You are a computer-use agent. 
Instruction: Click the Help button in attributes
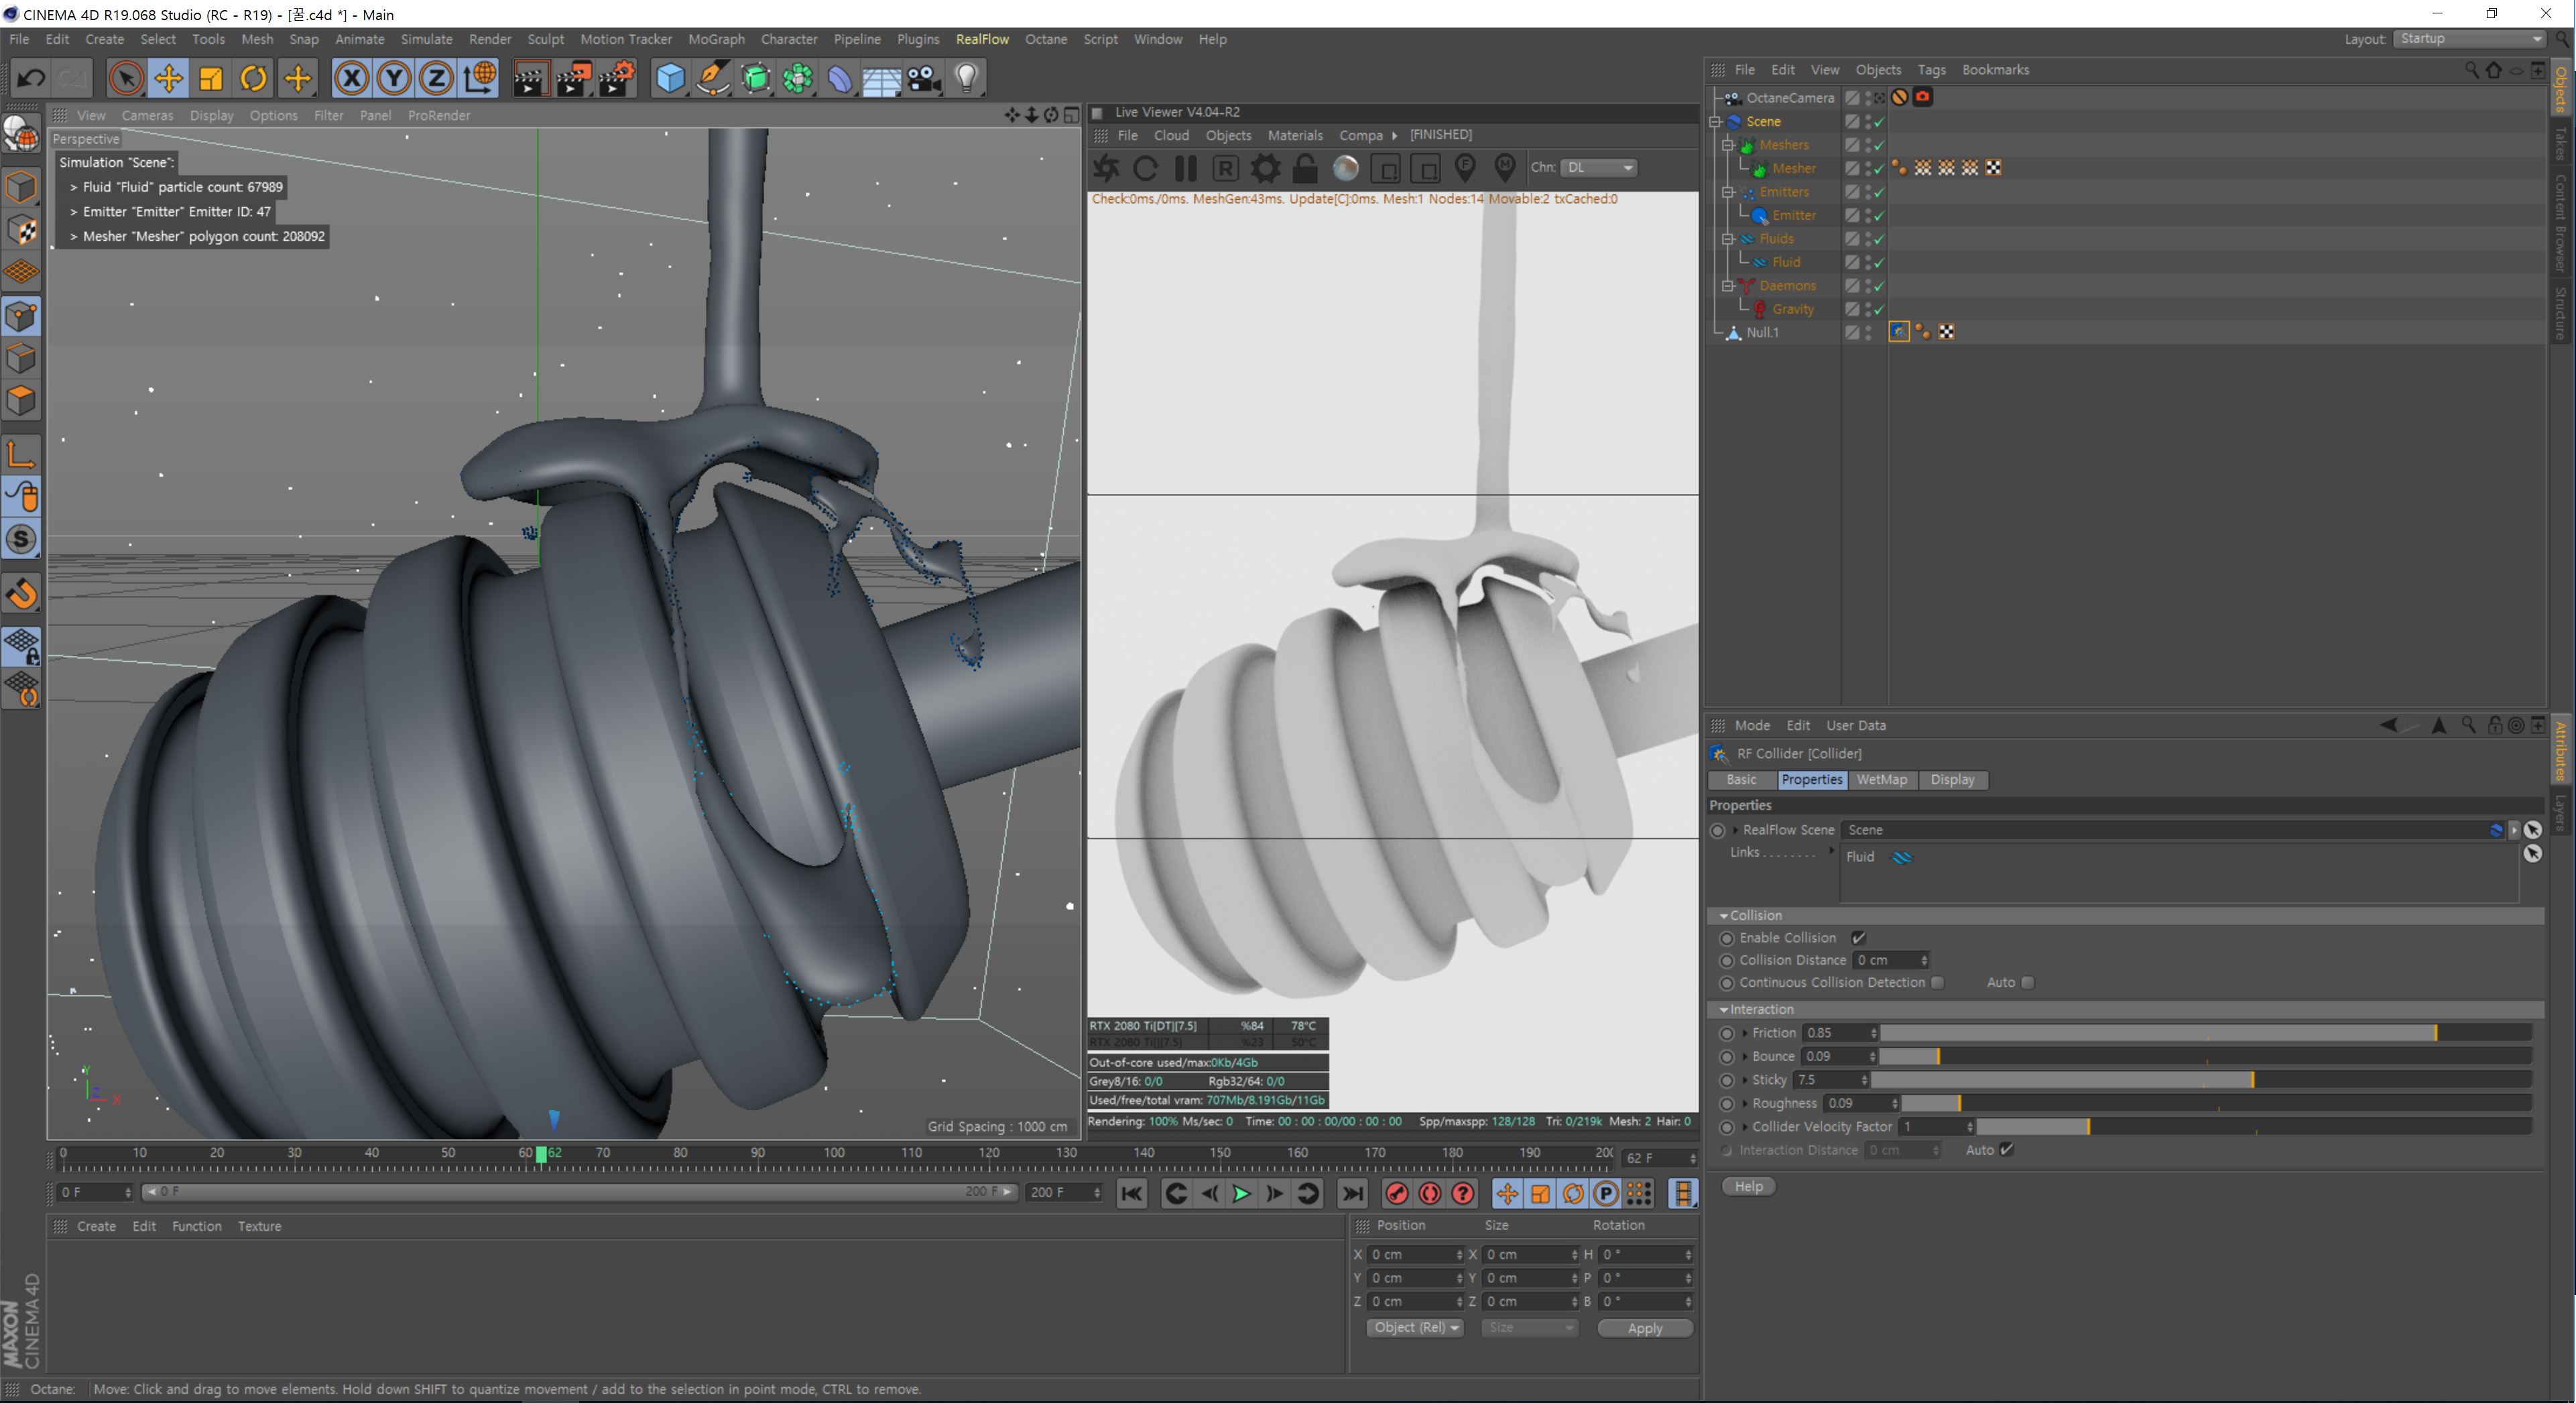(x=1748, y=1186)
